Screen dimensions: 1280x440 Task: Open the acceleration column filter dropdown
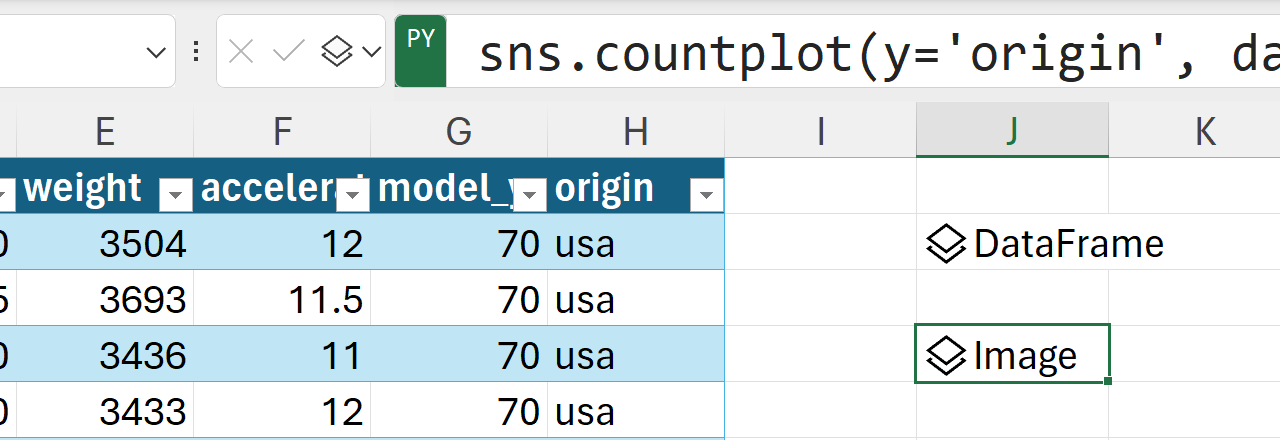(x=353, y=196)
